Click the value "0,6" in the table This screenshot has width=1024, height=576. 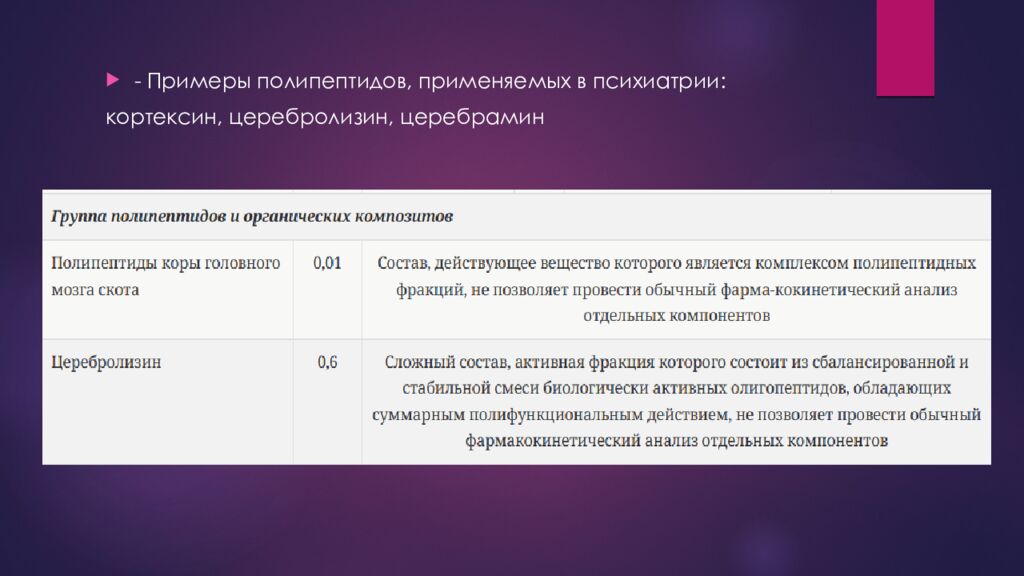[327, 362]
